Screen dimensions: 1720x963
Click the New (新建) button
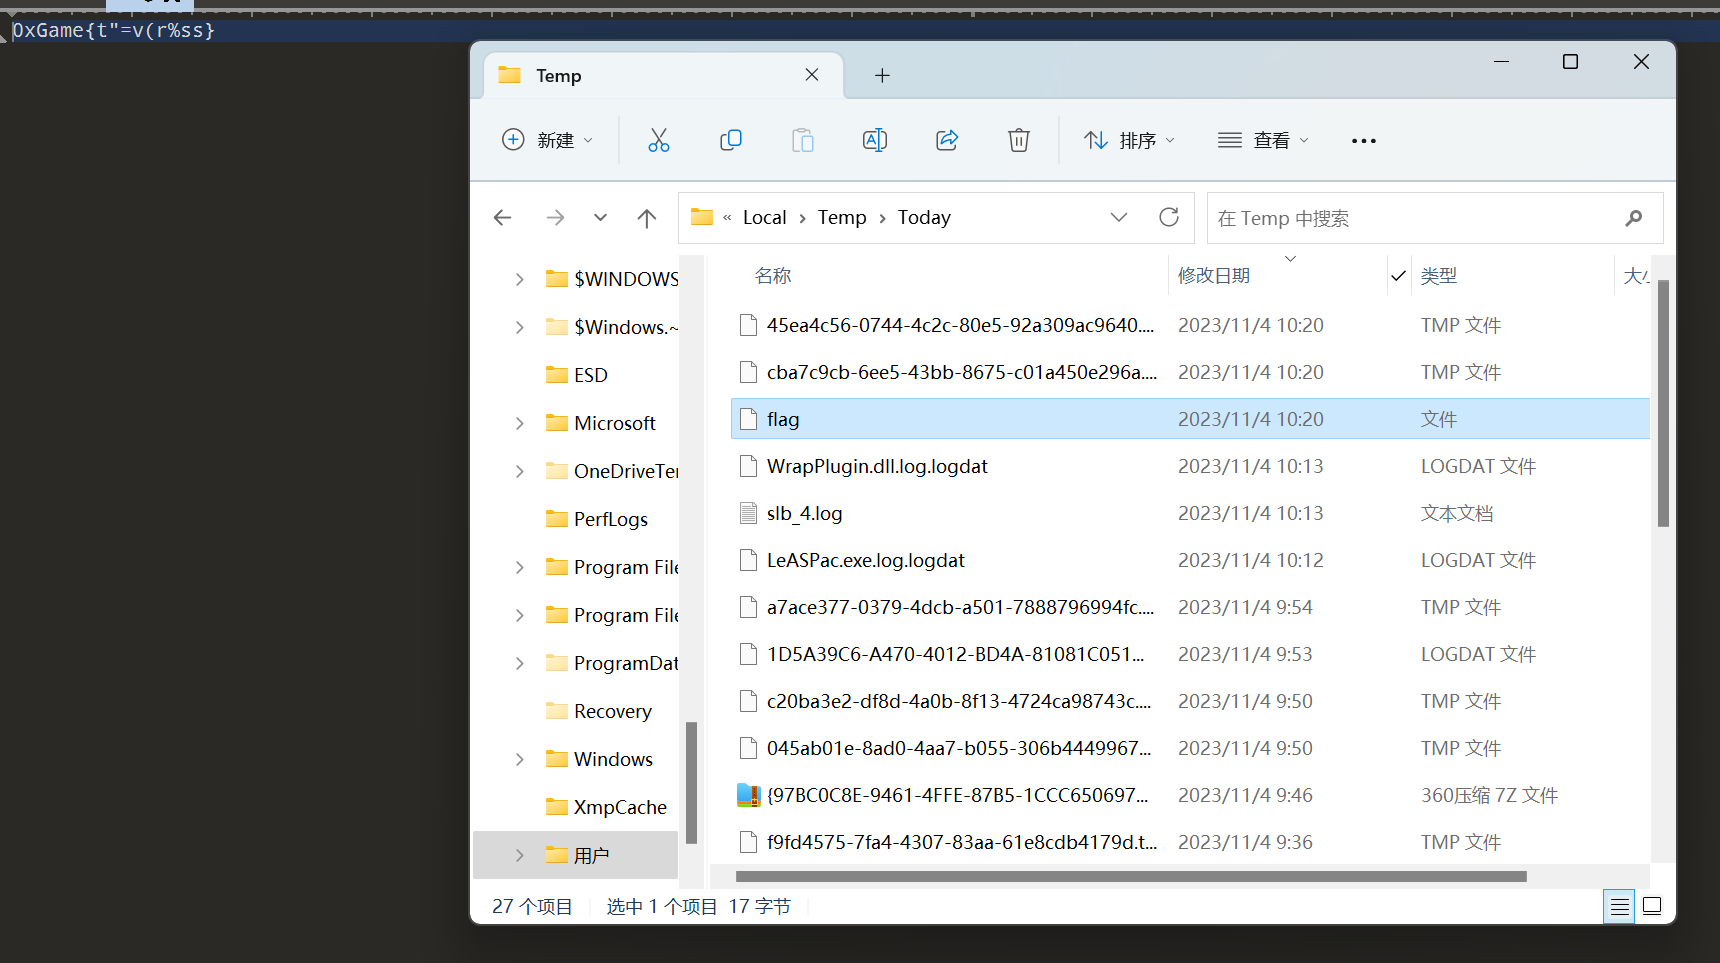(x=547, y=140)
